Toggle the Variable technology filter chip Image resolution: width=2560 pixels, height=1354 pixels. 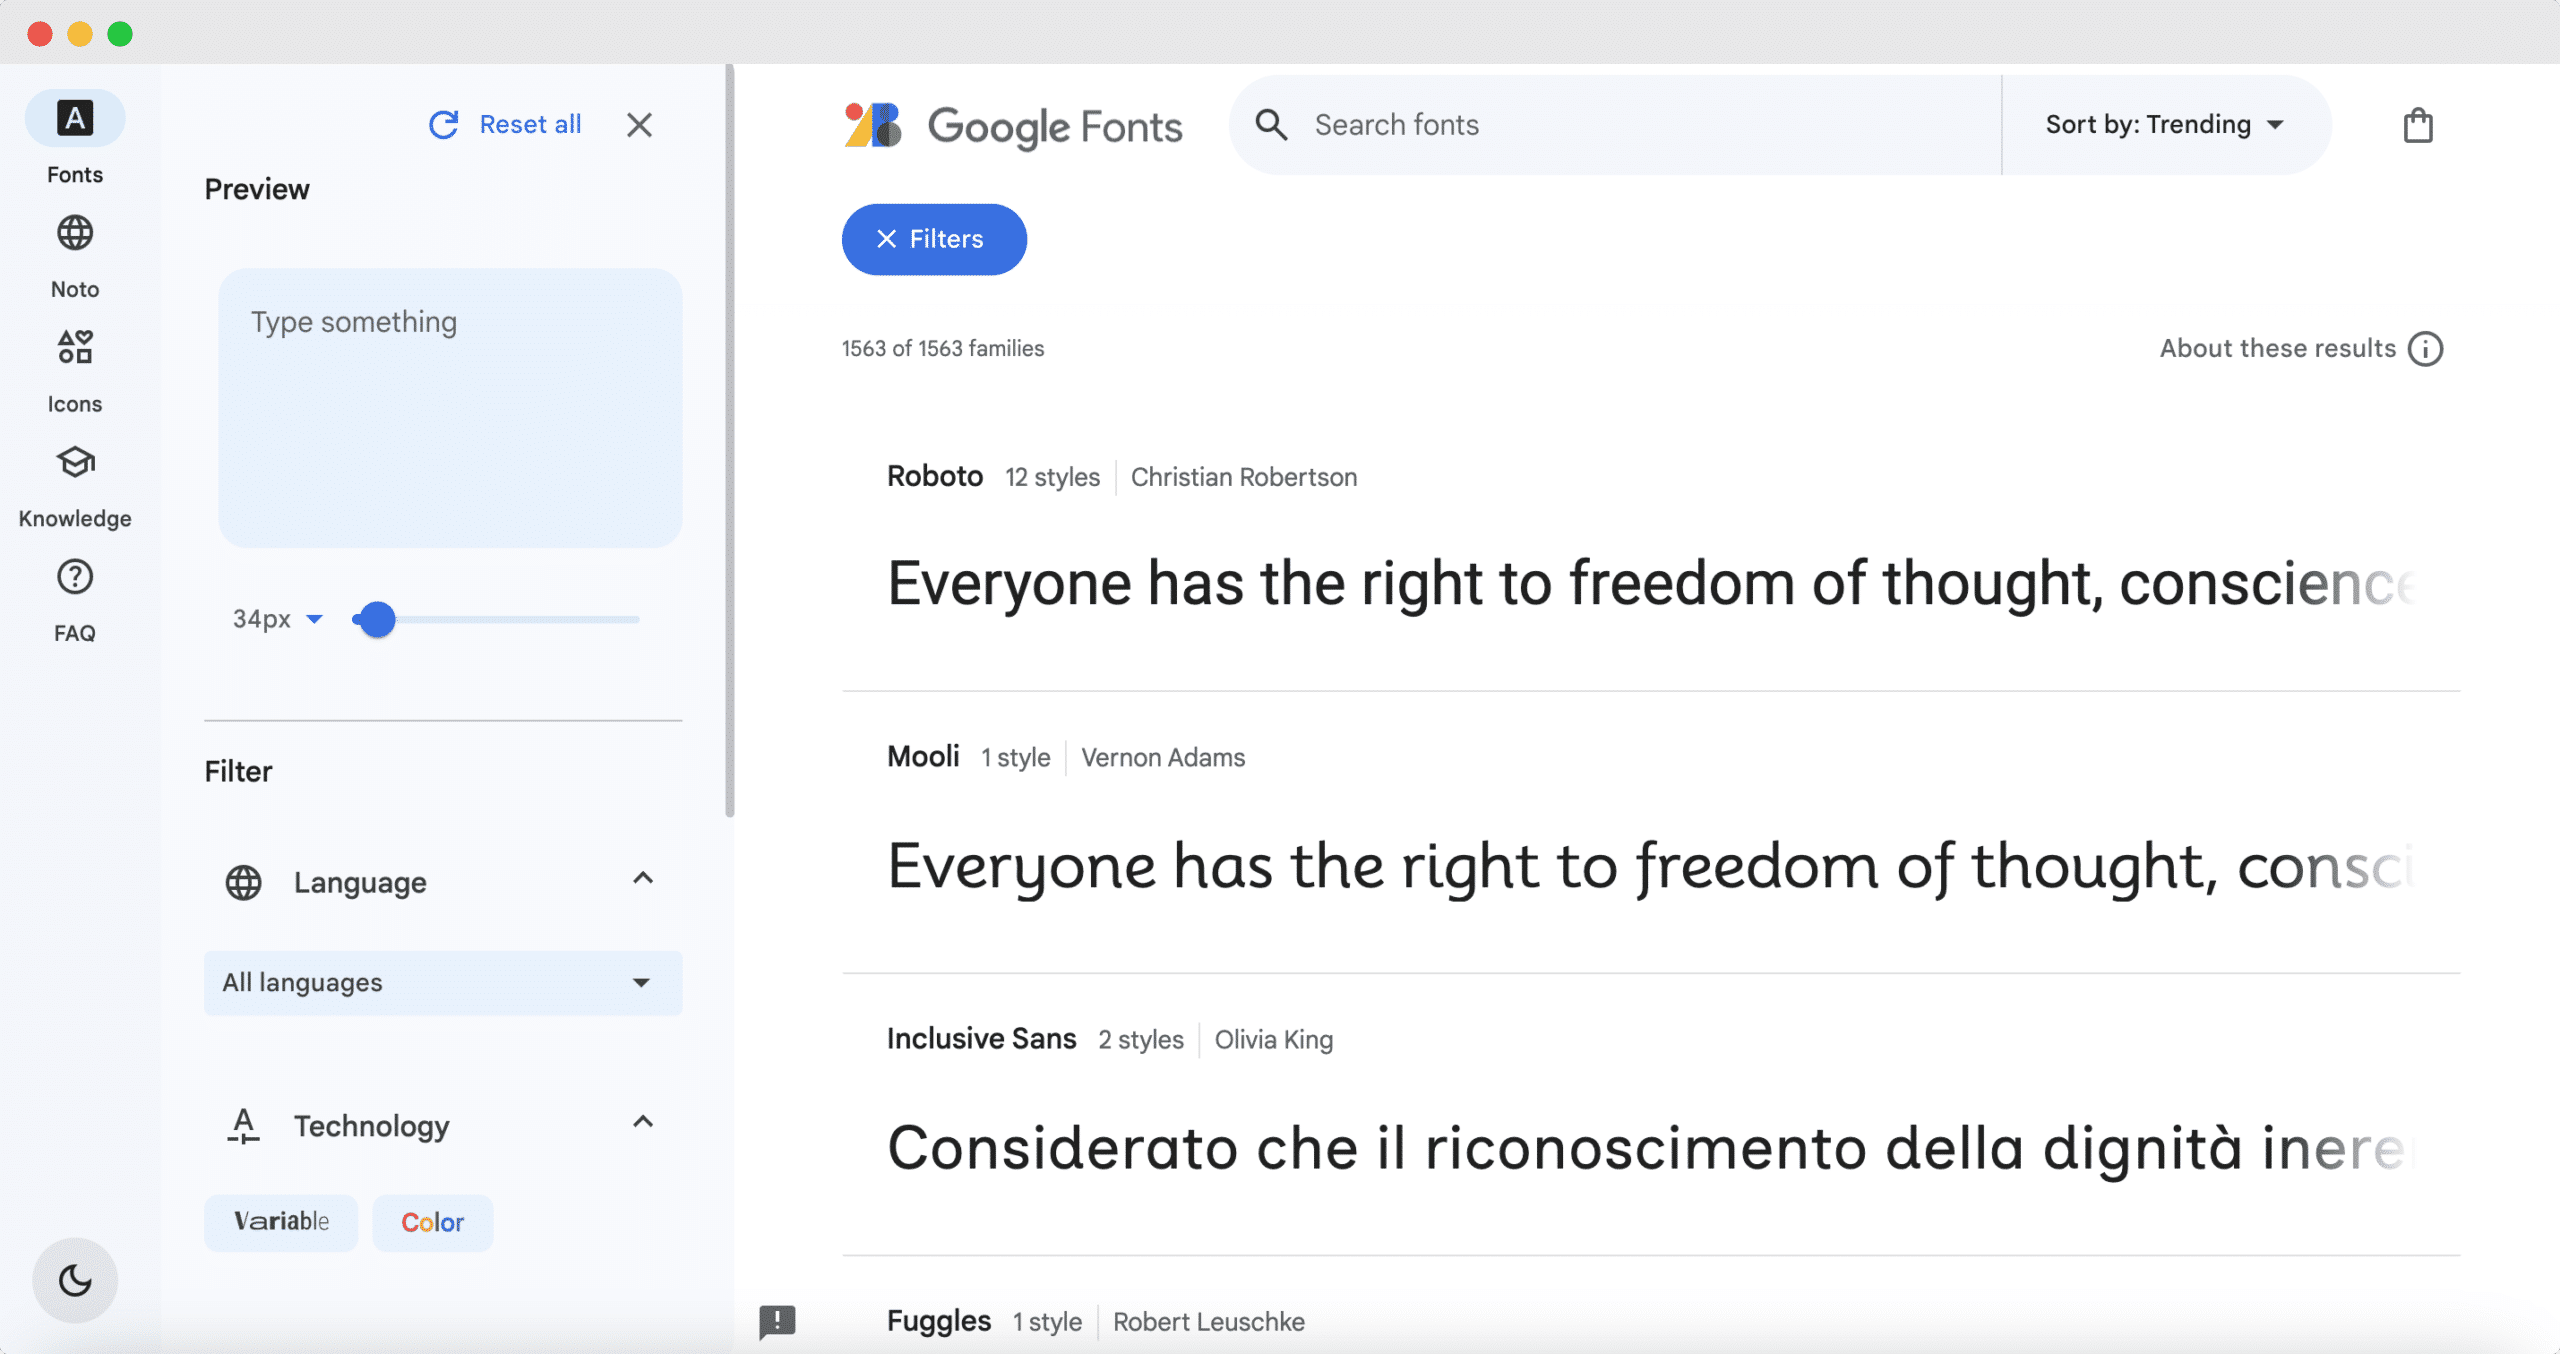click(x=281, y=1222)
